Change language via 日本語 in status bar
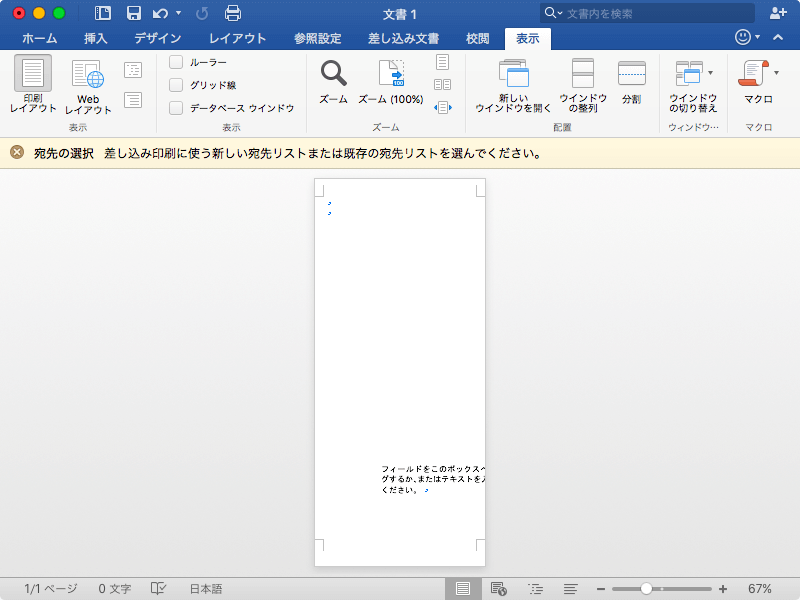Screen dimensions: 800x600 206,589
